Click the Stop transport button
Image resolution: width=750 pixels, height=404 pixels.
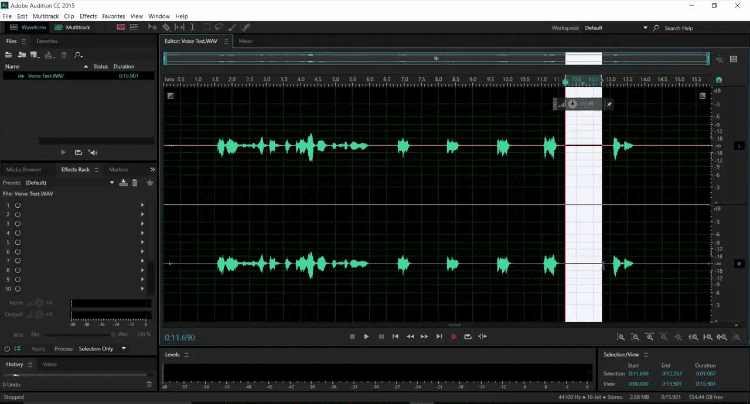pos(352,337)
